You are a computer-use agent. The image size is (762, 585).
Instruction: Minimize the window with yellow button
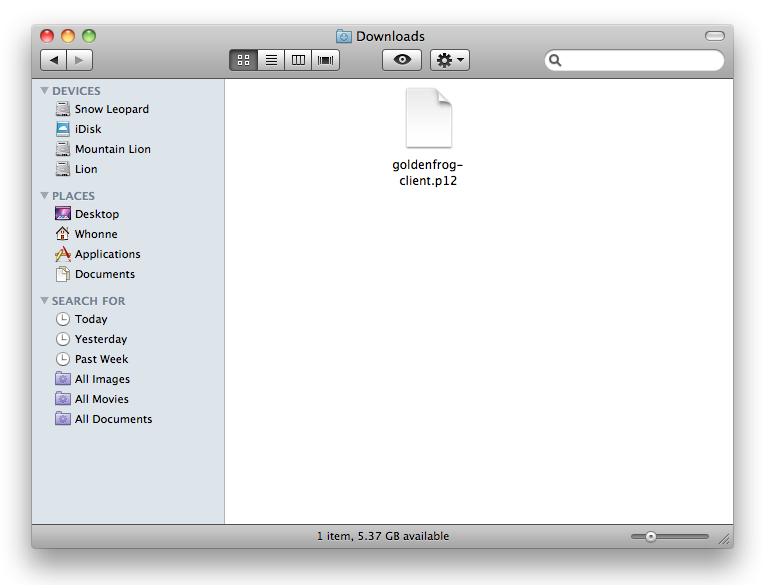[68, 36]
